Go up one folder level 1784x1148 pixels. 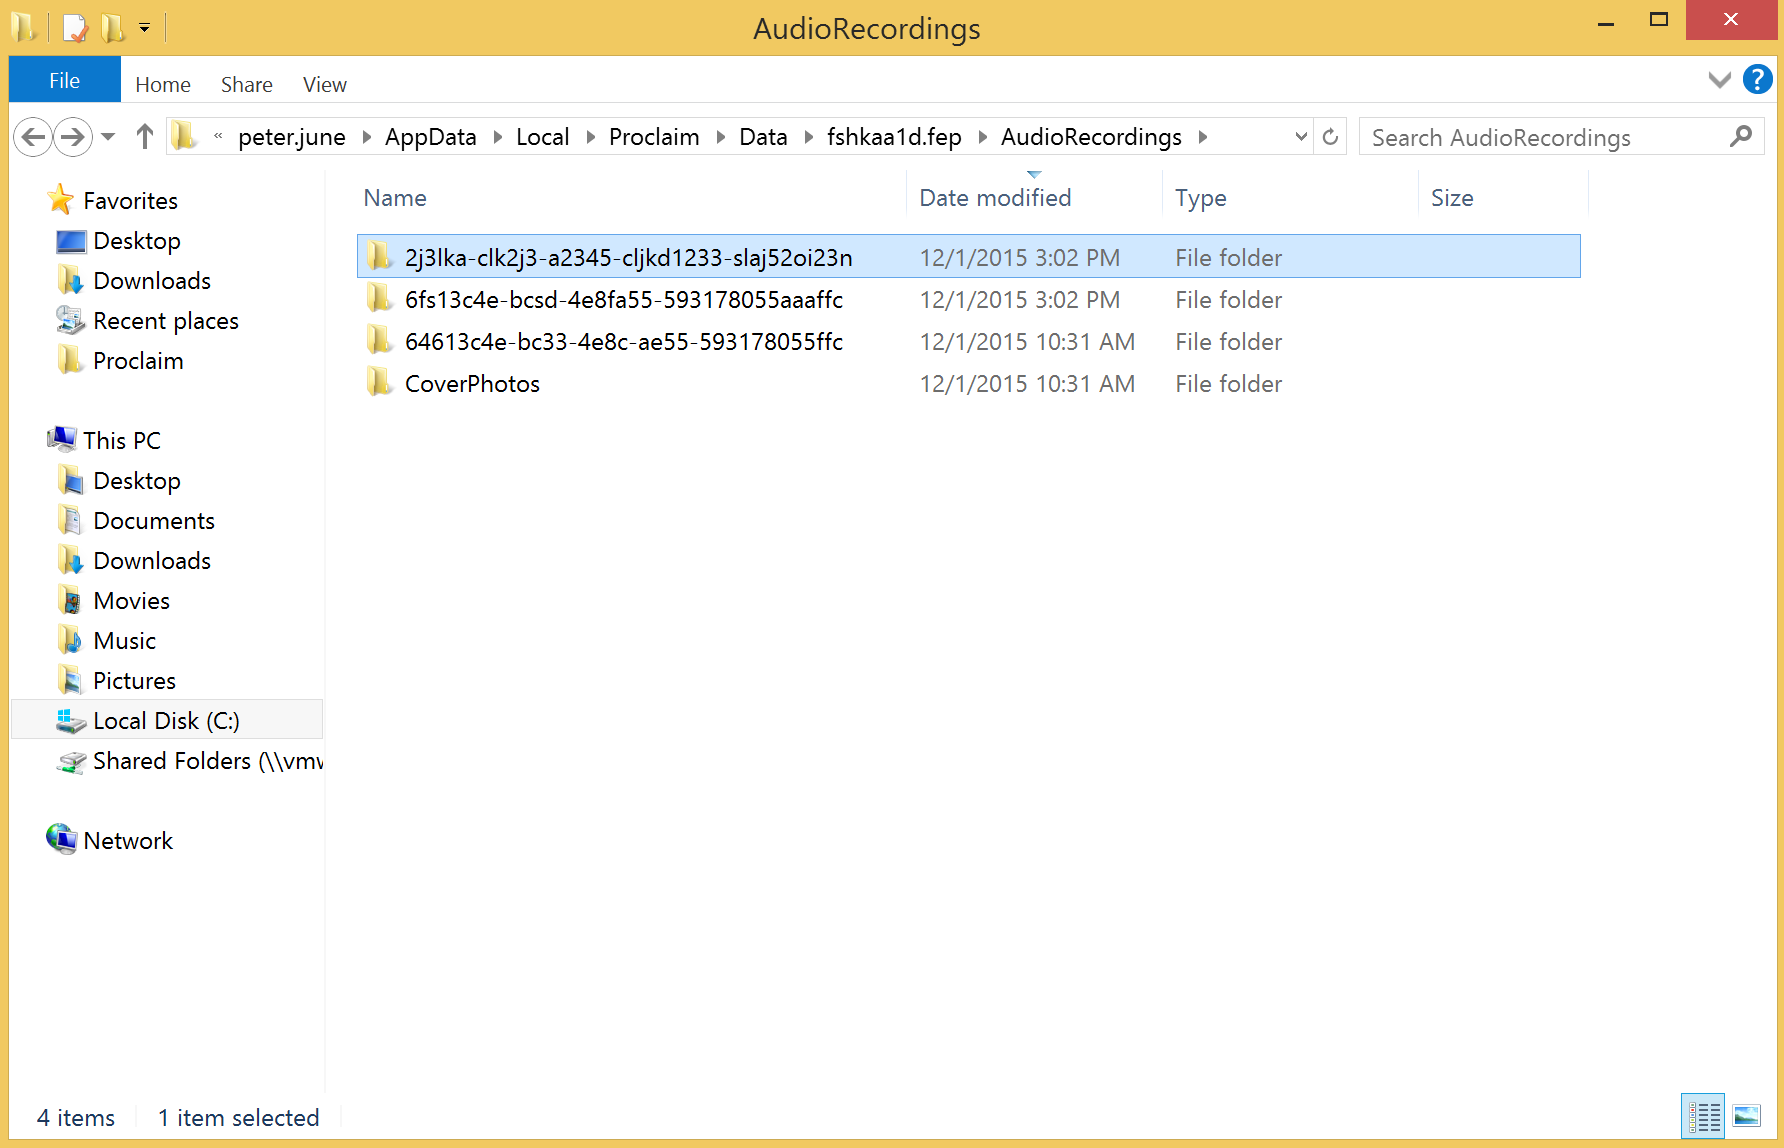click(x=145, y=136)
